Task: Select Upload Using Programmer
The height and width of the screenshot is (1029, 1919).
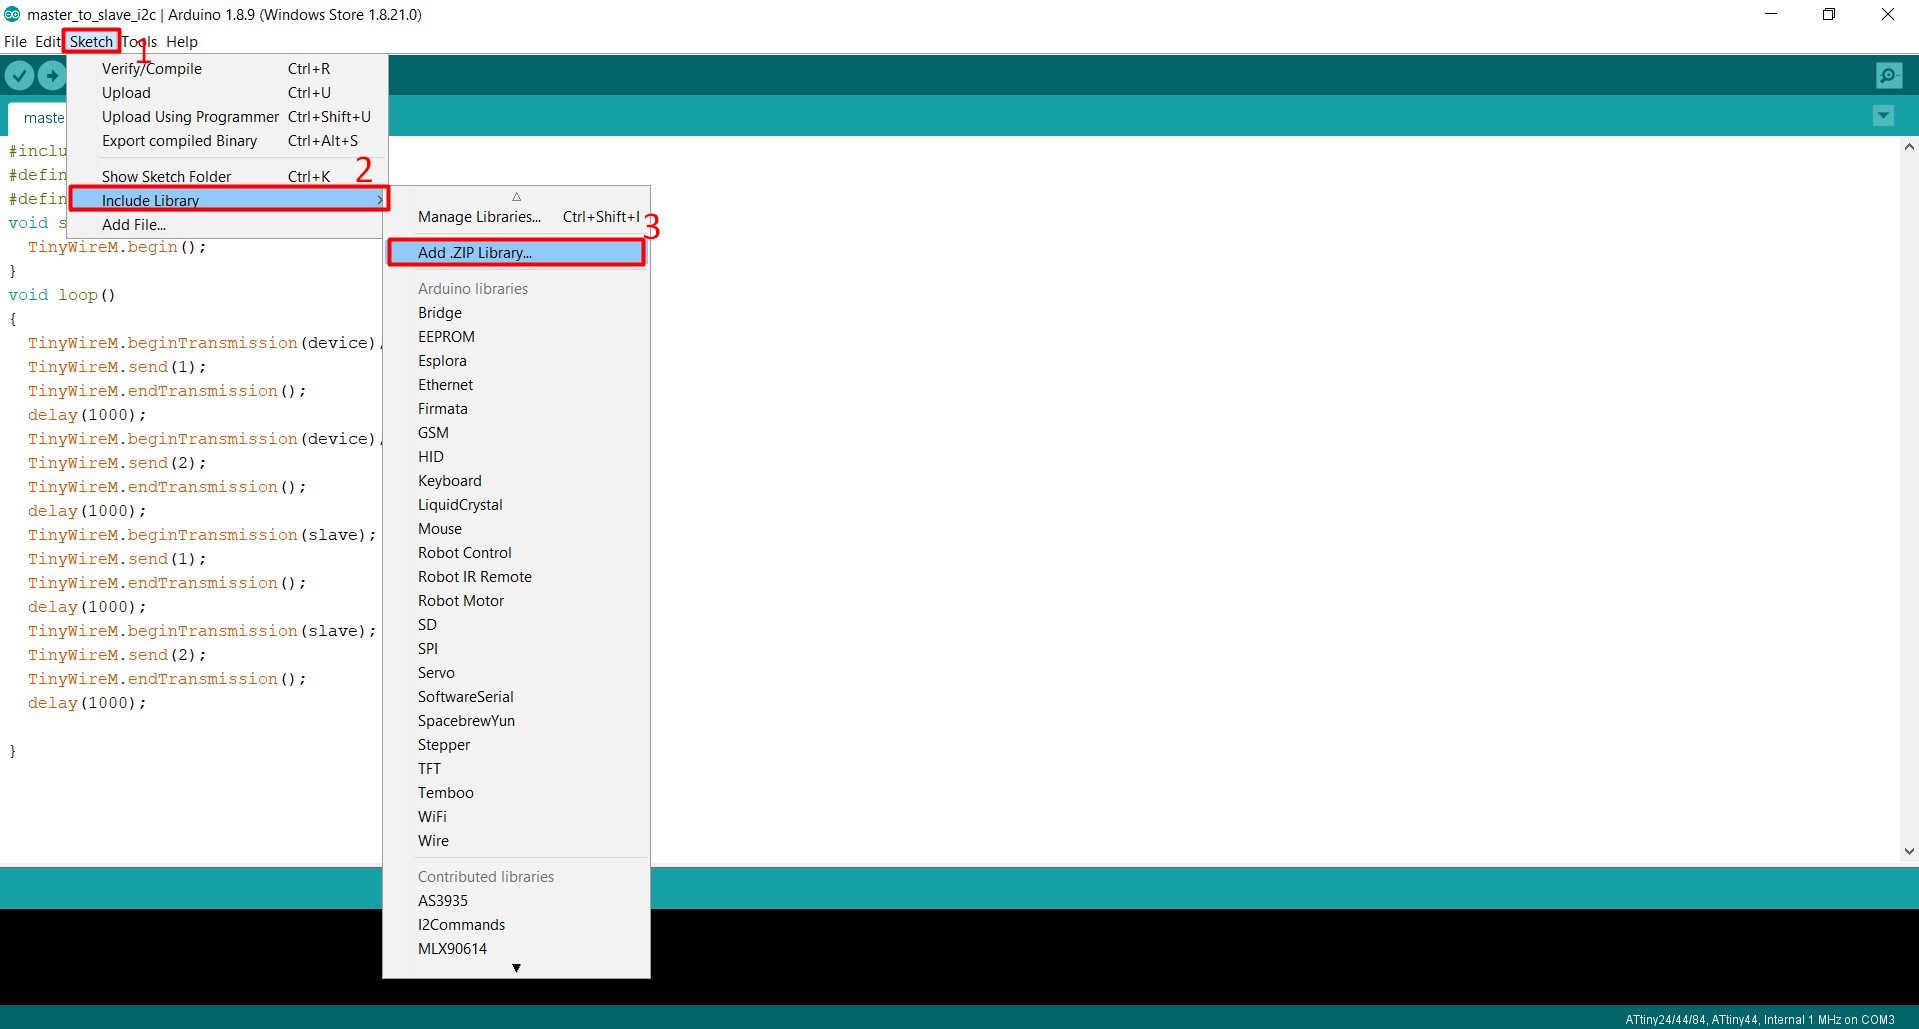Action: tap(227, 117)
